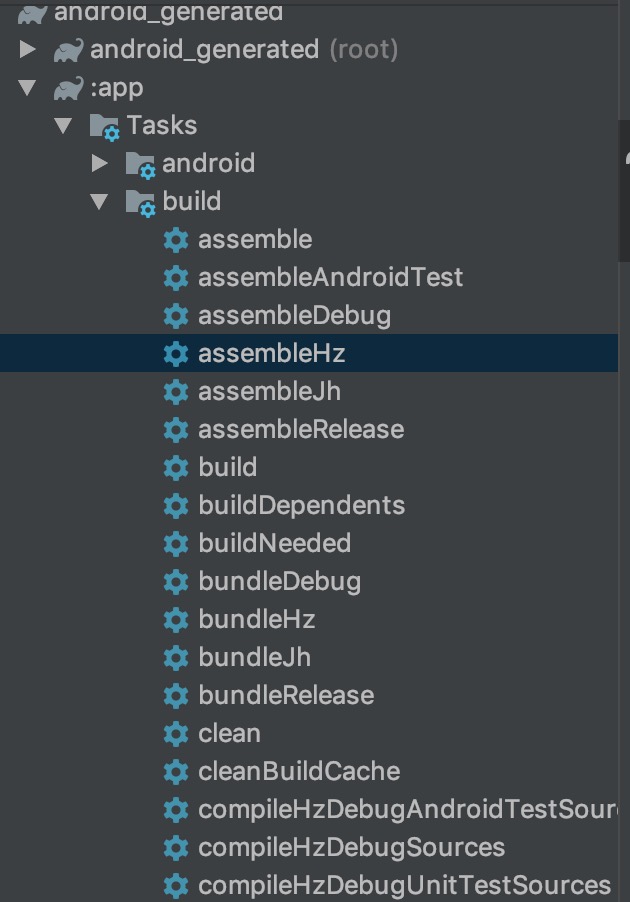This screenshot has width=630, height=902.
Task: Click the gear icon beside cleanBuildCache
Action: pos(177,771)
